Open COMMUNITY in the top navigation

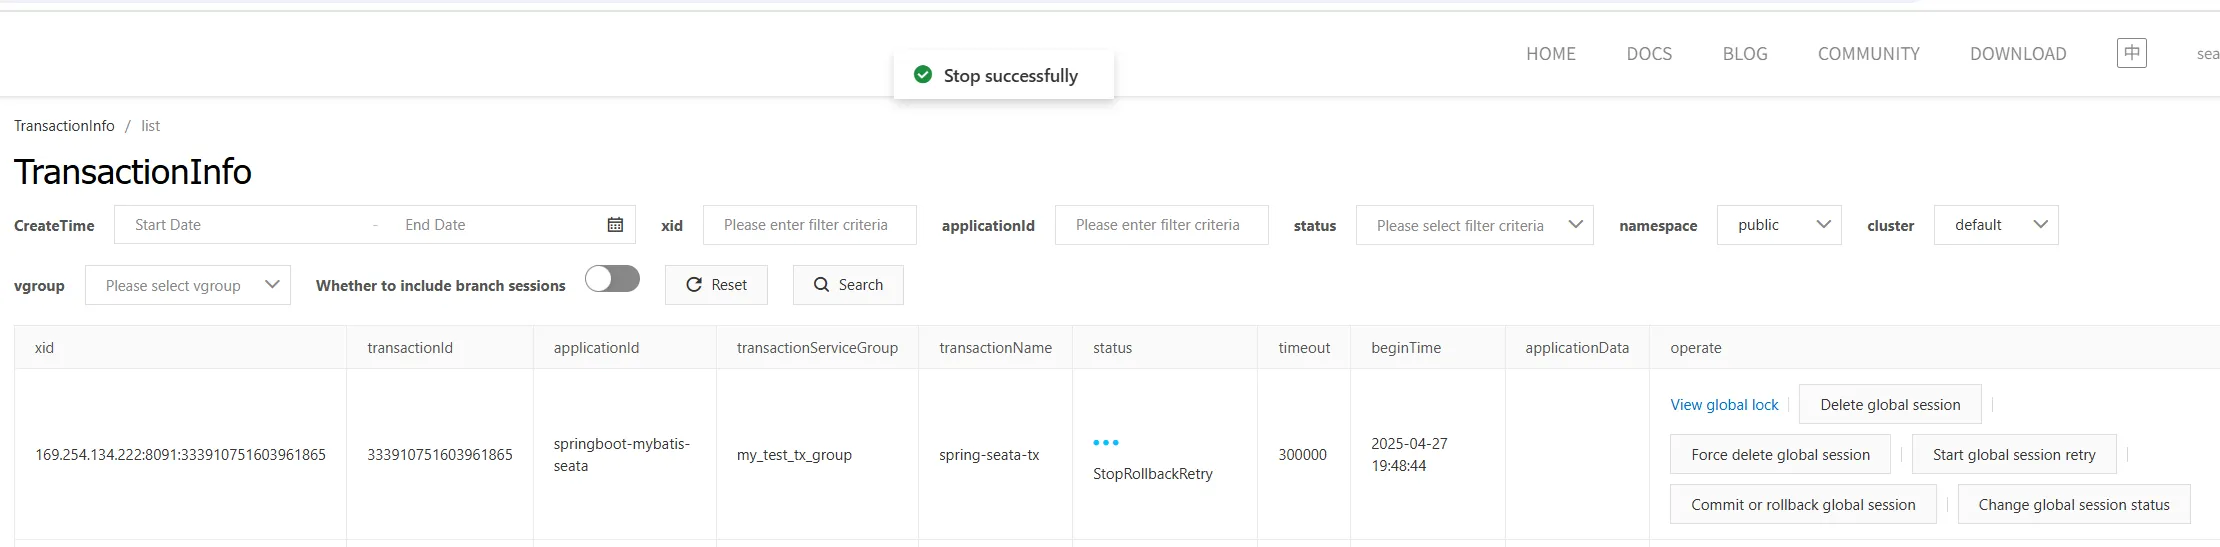click(1868, 54)
